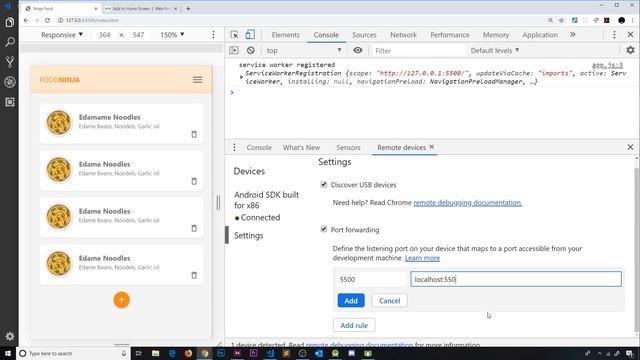
Task: Open DevTools customize three-dot menu
Action: 614,35
